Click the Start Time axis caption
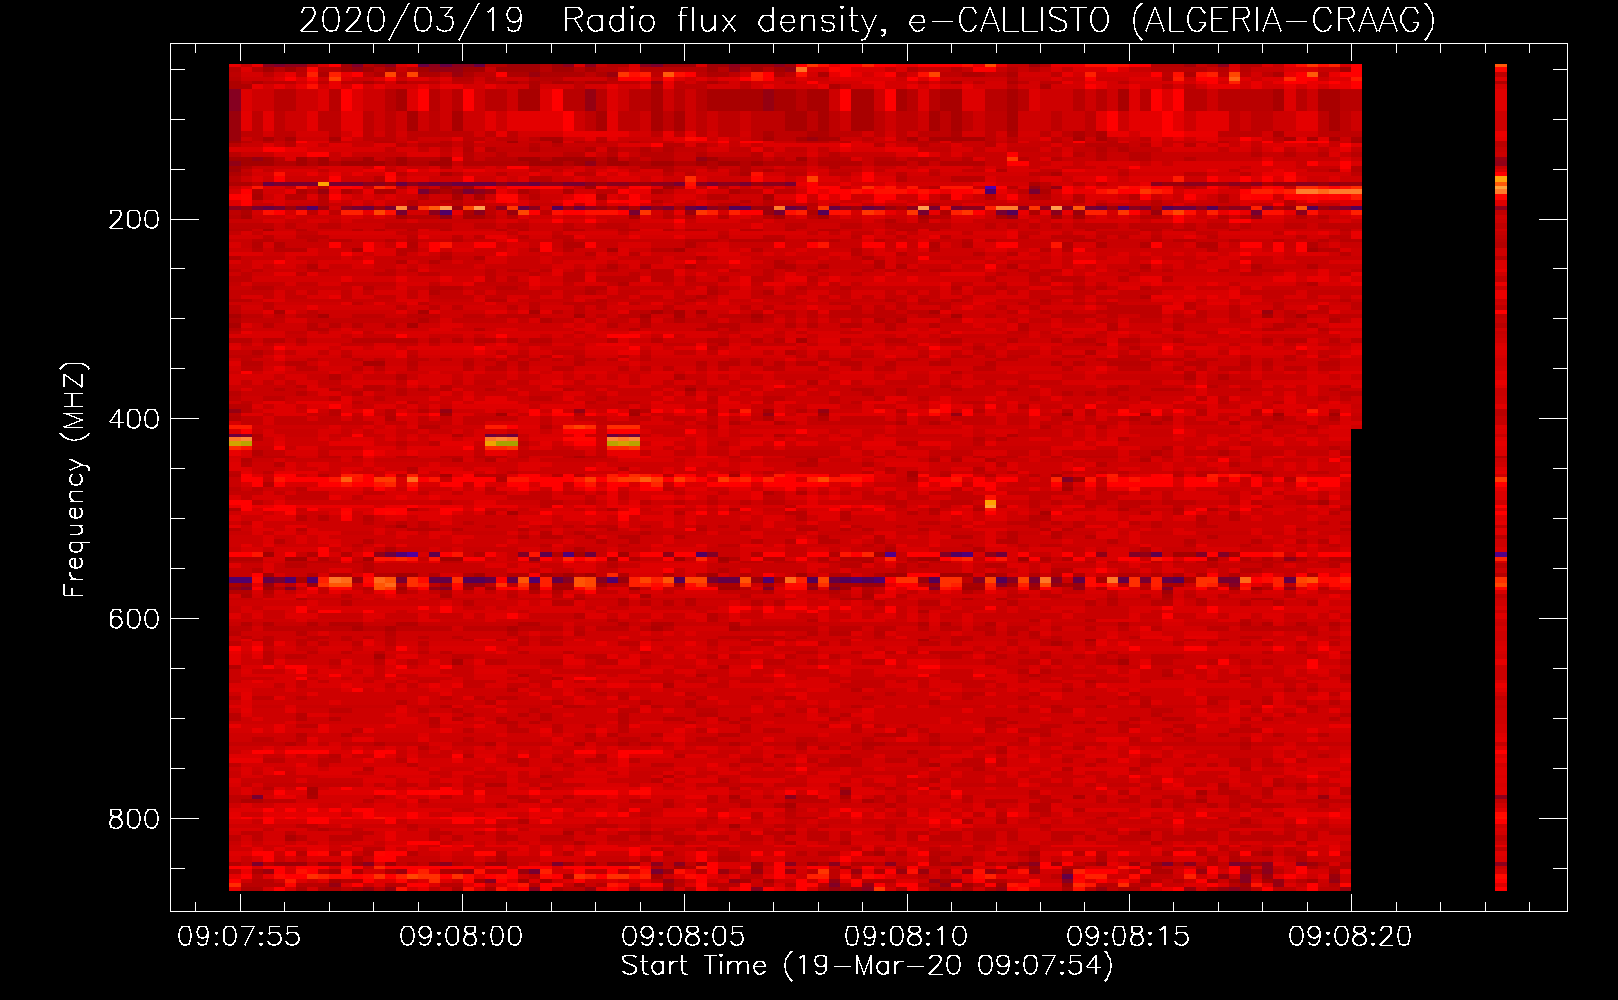This screenshot has width=1618, height=1000. pos(867,966)
